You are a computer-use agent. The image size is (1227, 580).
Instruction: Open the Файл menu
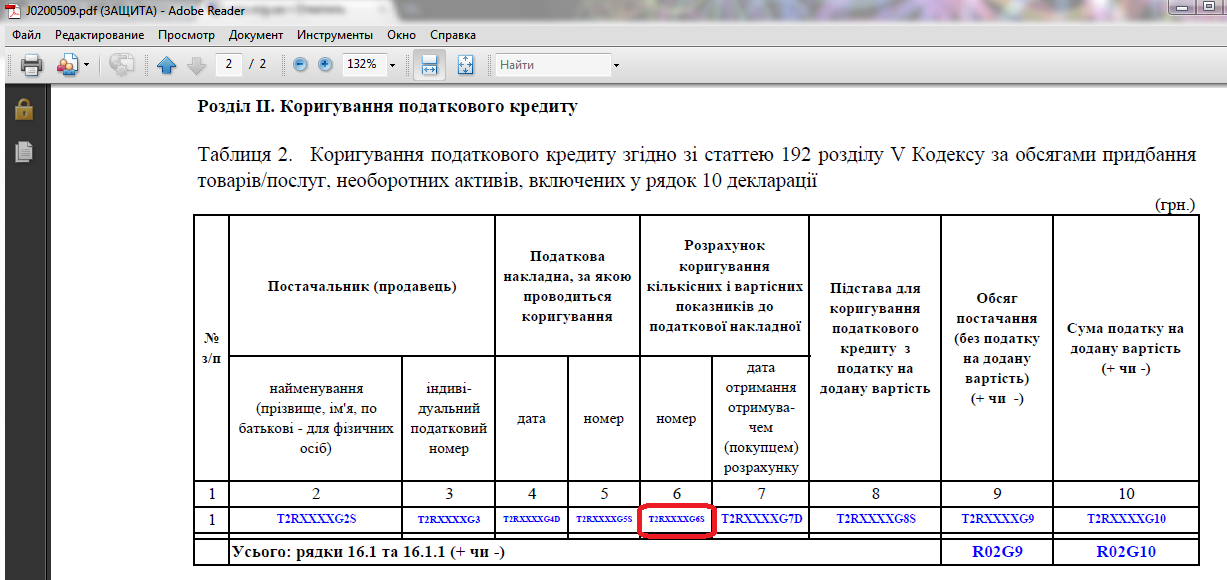(26, 34)
